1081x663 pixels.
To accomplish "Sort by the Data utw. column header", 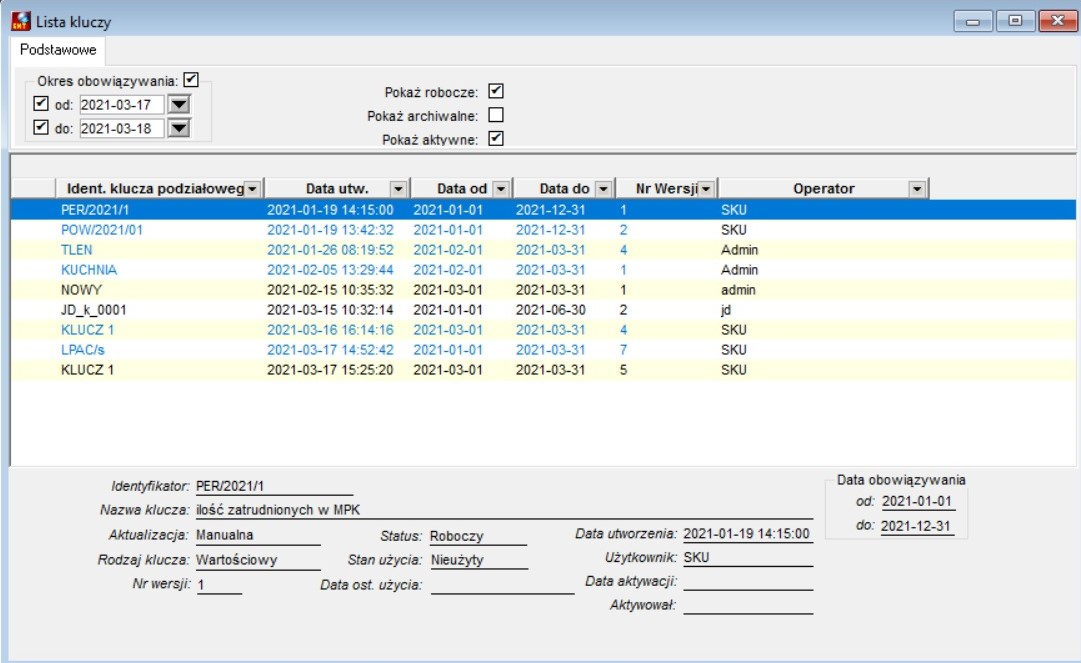I will pyautogui.click(x=337, y=189).
